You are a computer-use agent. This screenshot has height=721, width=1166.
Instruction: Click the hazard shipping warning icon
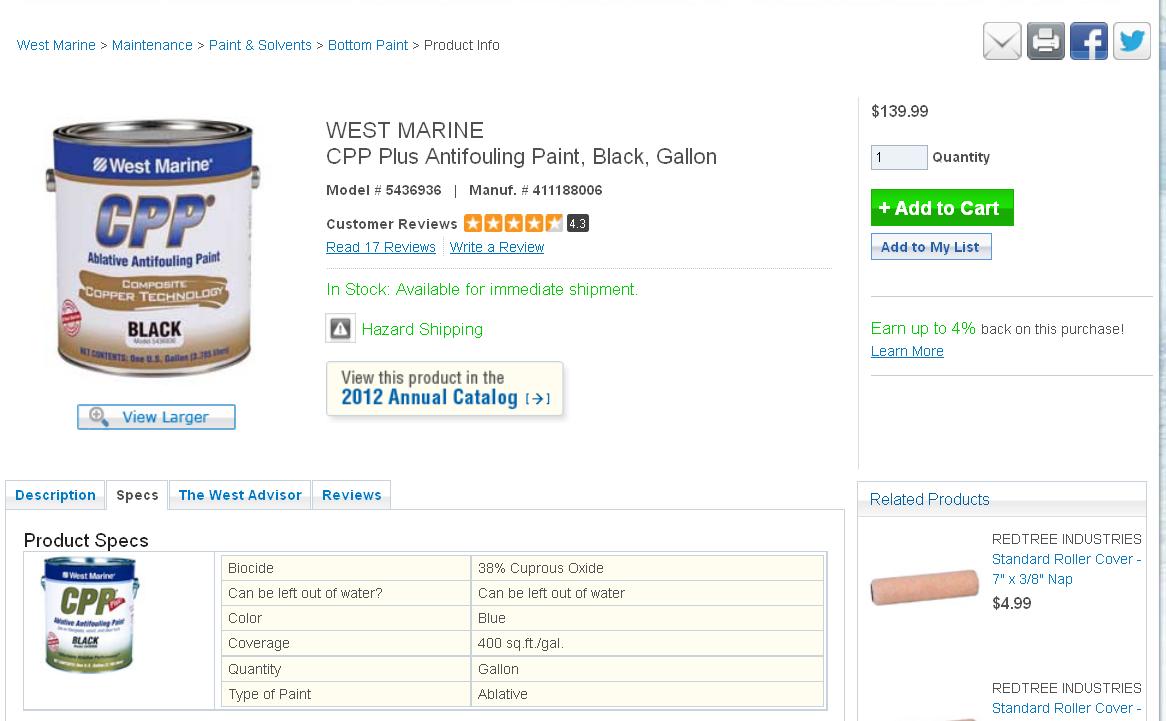[340, 328]
